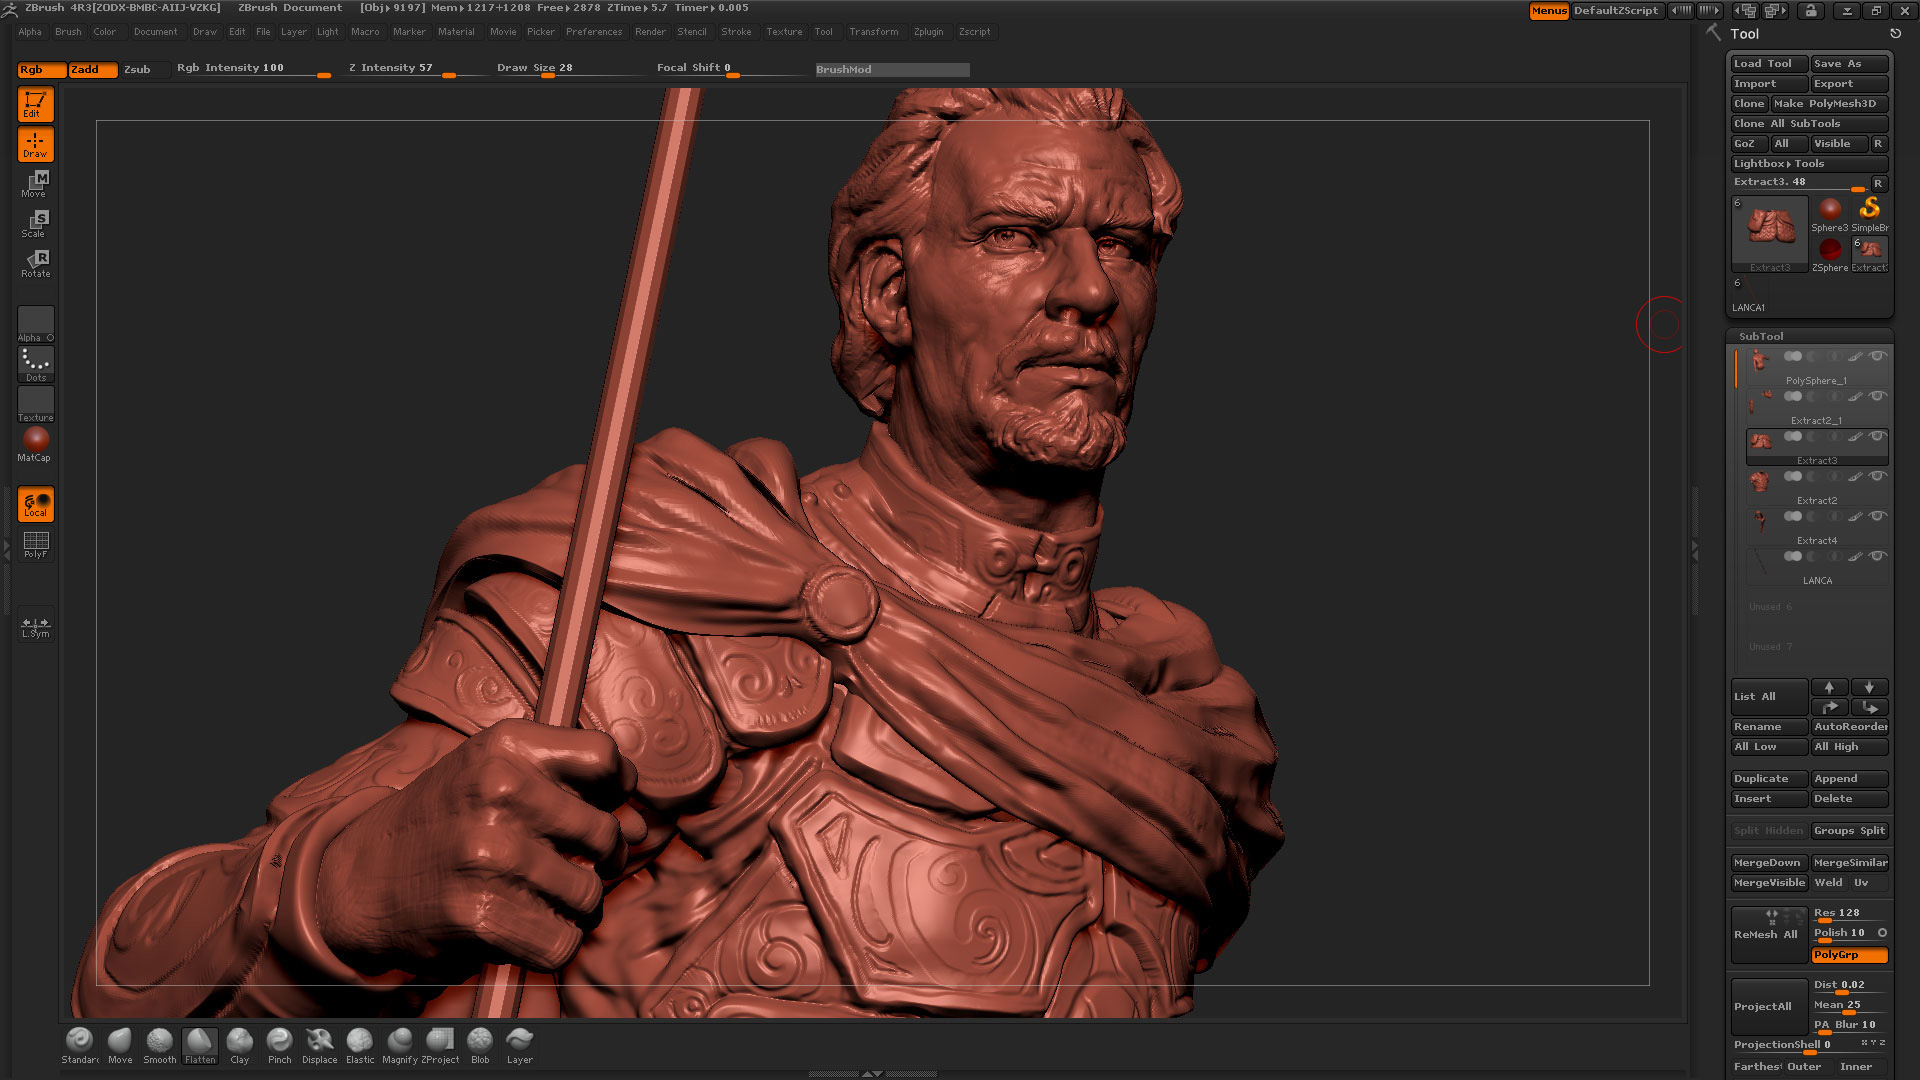
Task: Toggle PolyF polyframe display
Action: 36,544
